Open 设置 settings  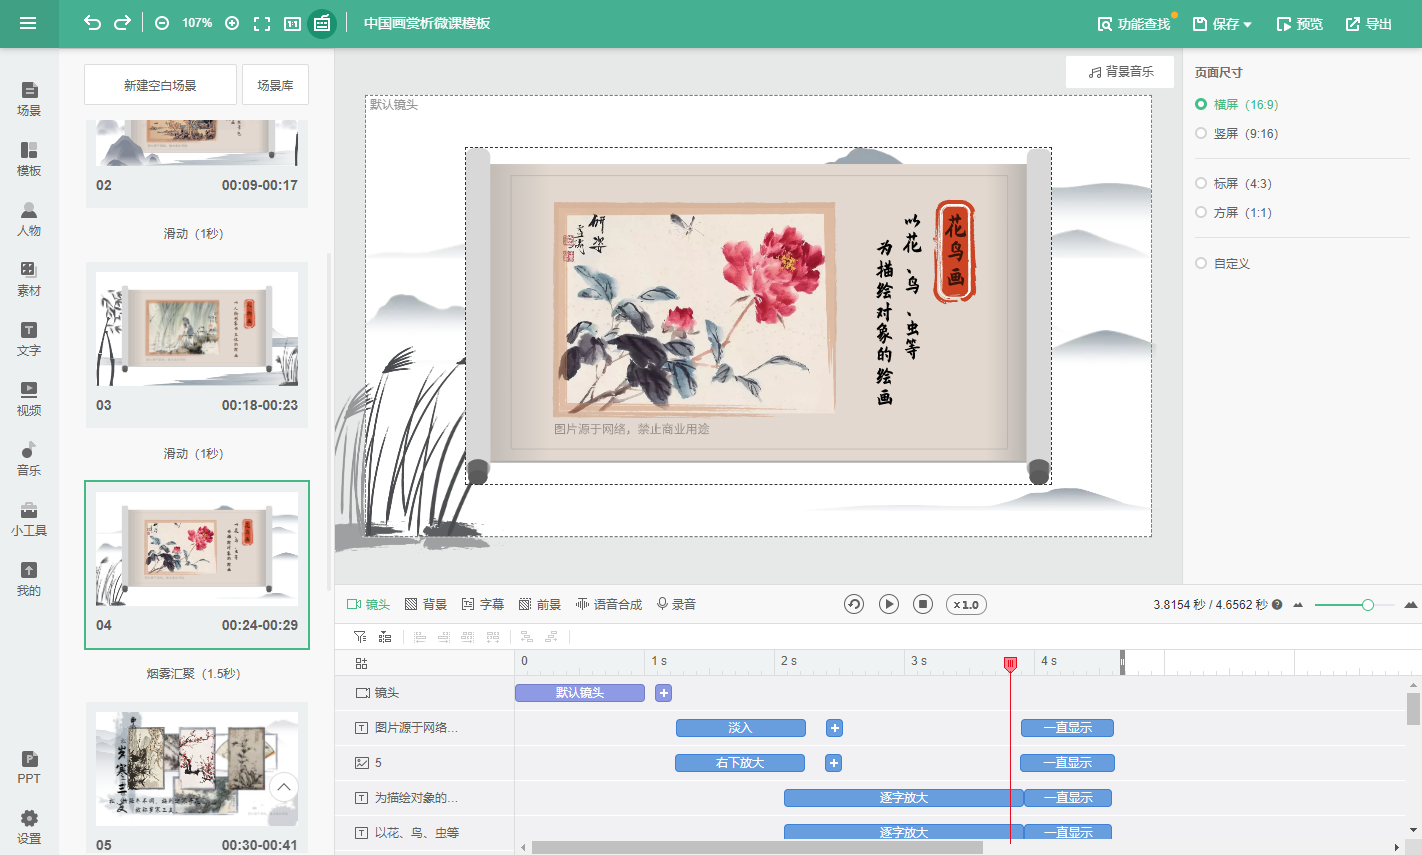click(x=29, y=827)
